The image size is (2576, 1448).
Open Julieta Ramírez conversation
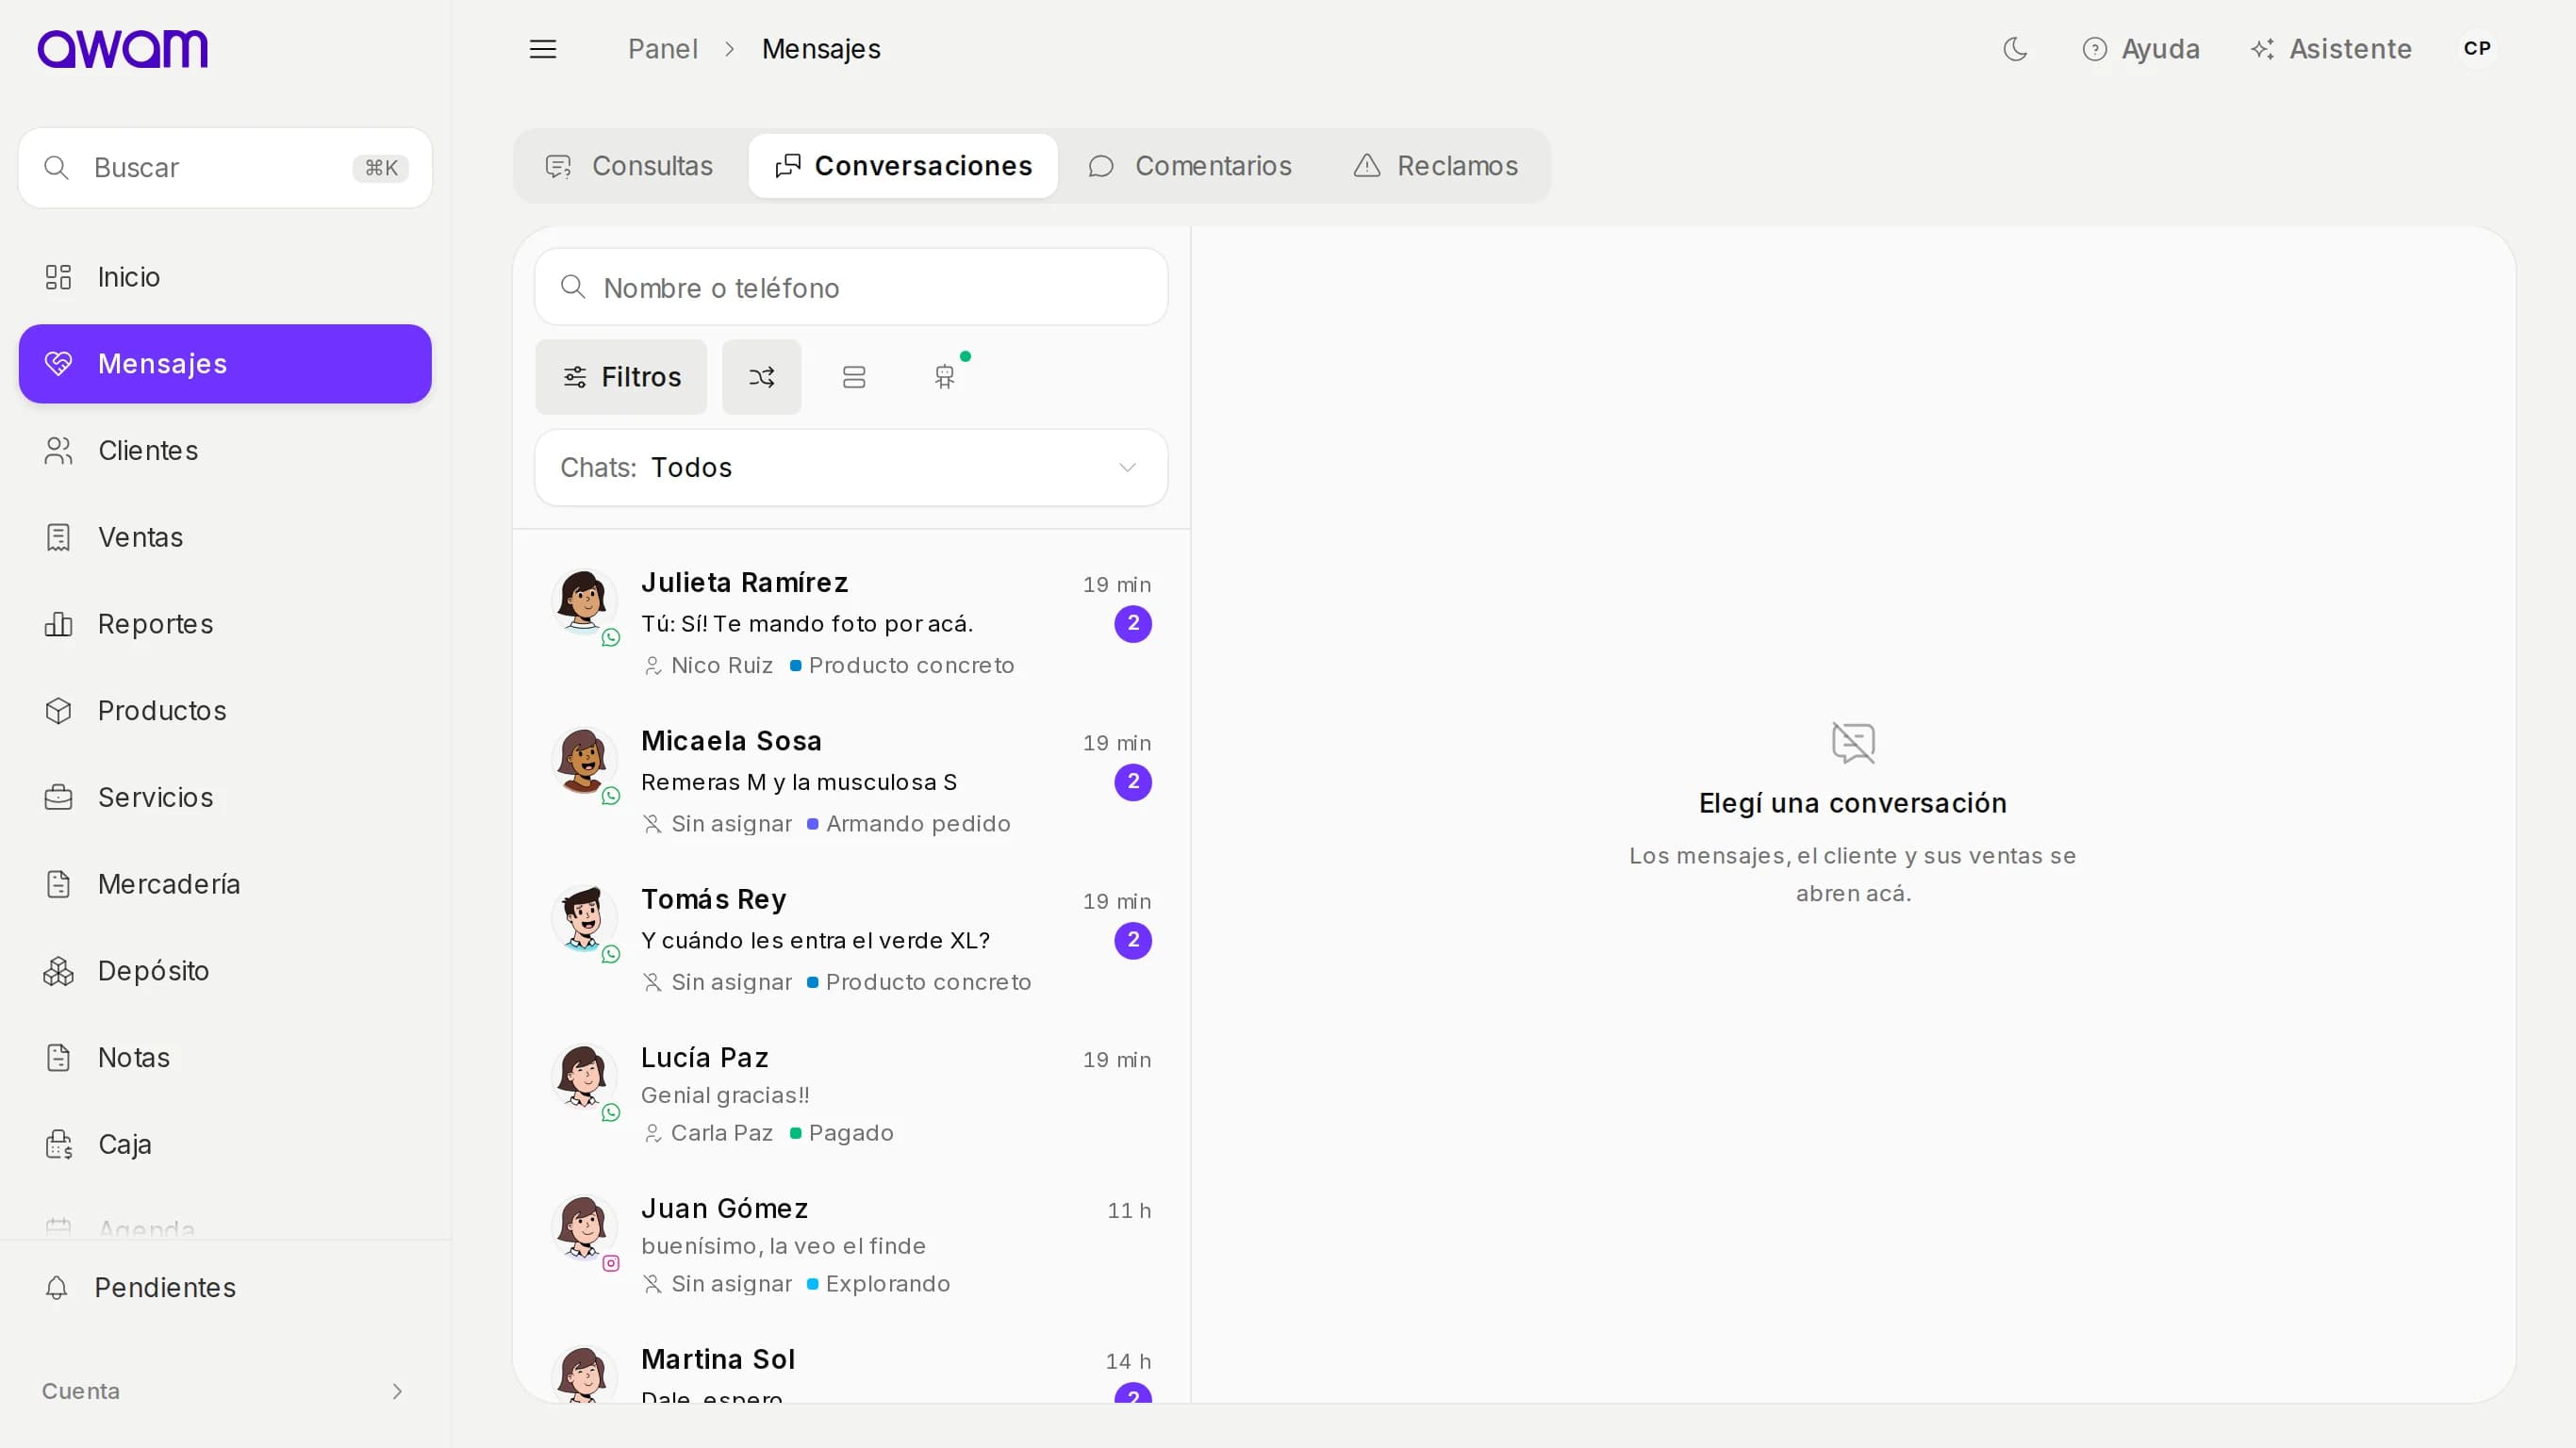point(851,623)
